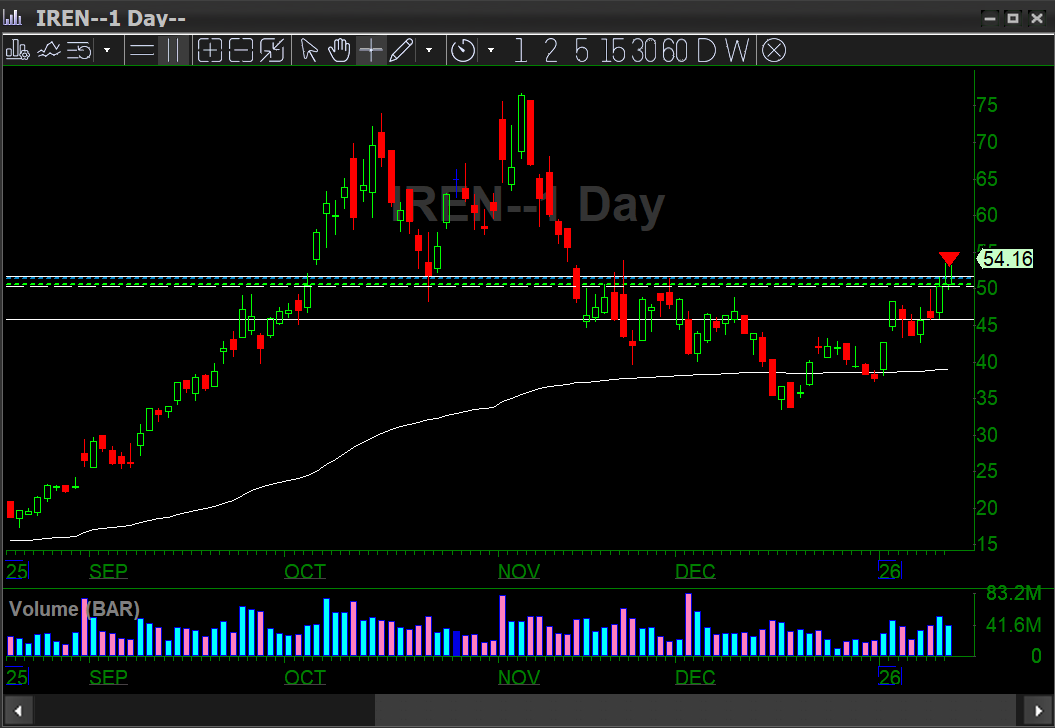1055x728 pixels.
Task: Click the chart icon in title bar
Action: (13, 17)
